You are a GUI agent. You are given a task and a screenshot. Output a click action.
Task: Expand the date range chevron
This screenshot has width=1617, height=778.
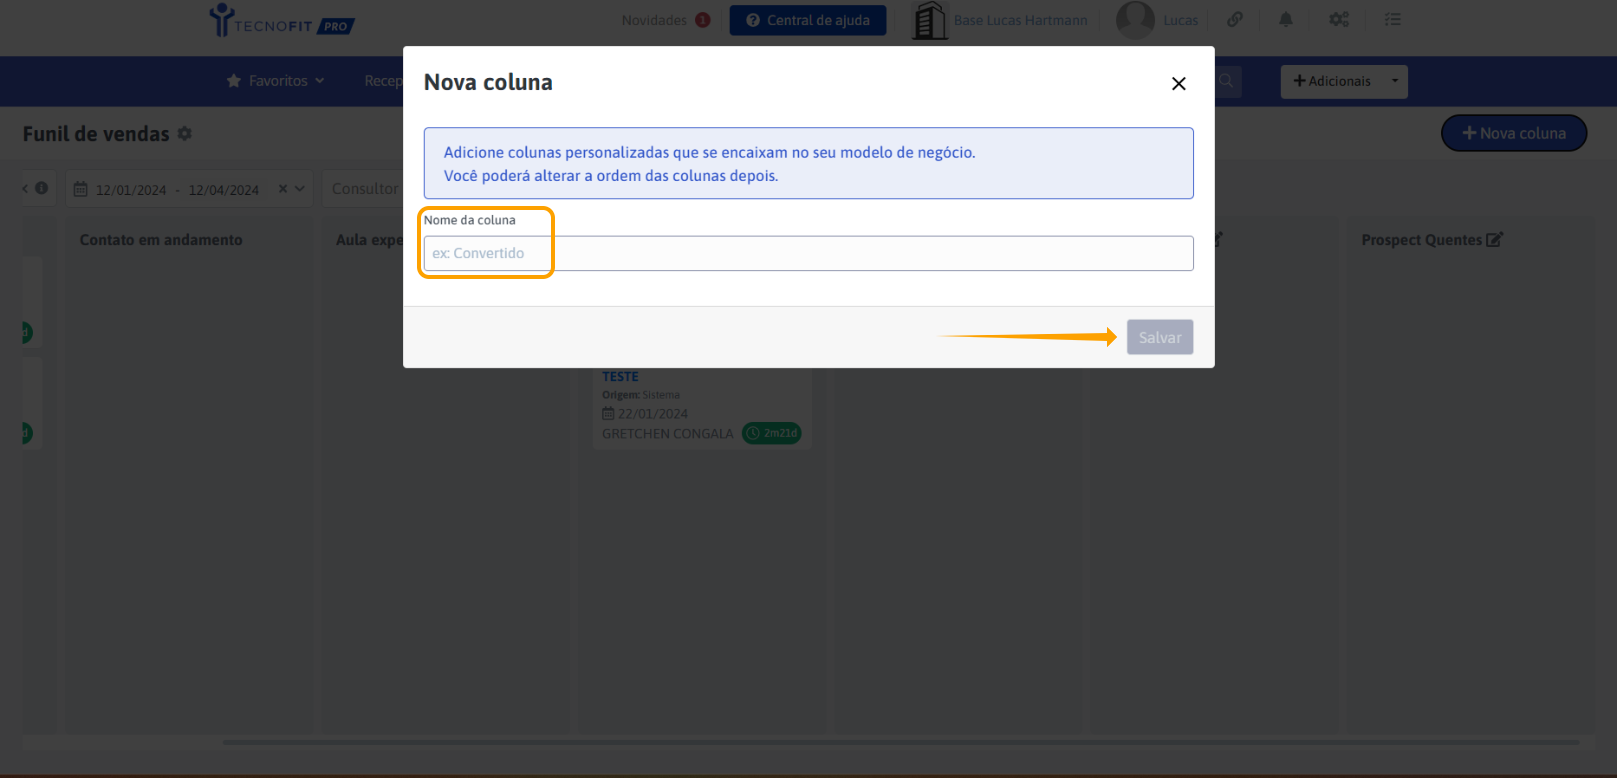pos(300,189)
